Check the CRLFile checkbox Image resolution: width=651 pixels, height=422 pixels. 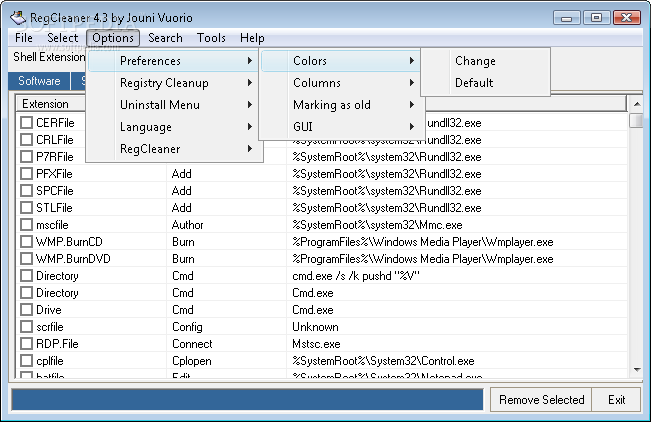pos(26,140)
